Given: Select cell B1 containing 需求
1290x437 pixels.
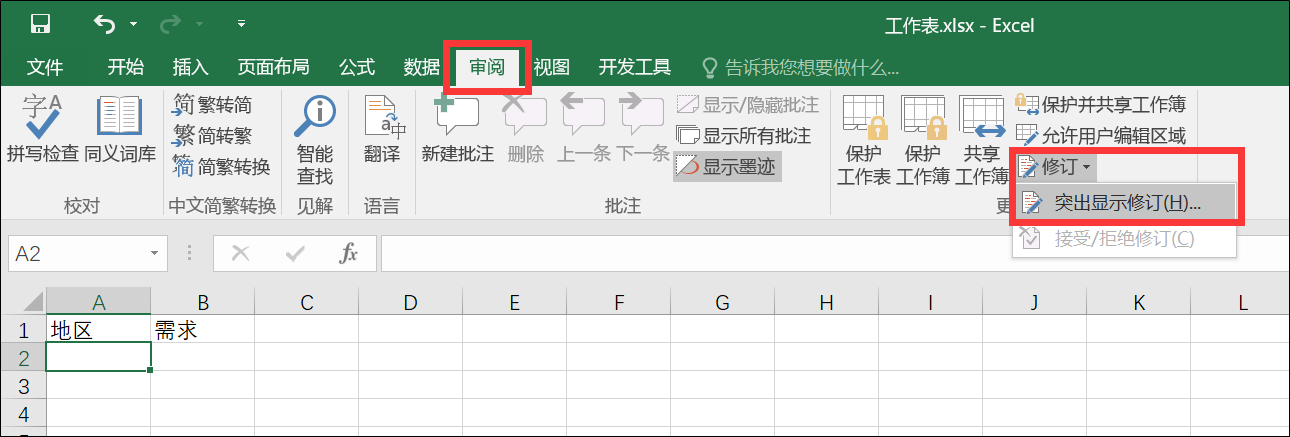Looking at the screenshot, I should coord(202,329).
